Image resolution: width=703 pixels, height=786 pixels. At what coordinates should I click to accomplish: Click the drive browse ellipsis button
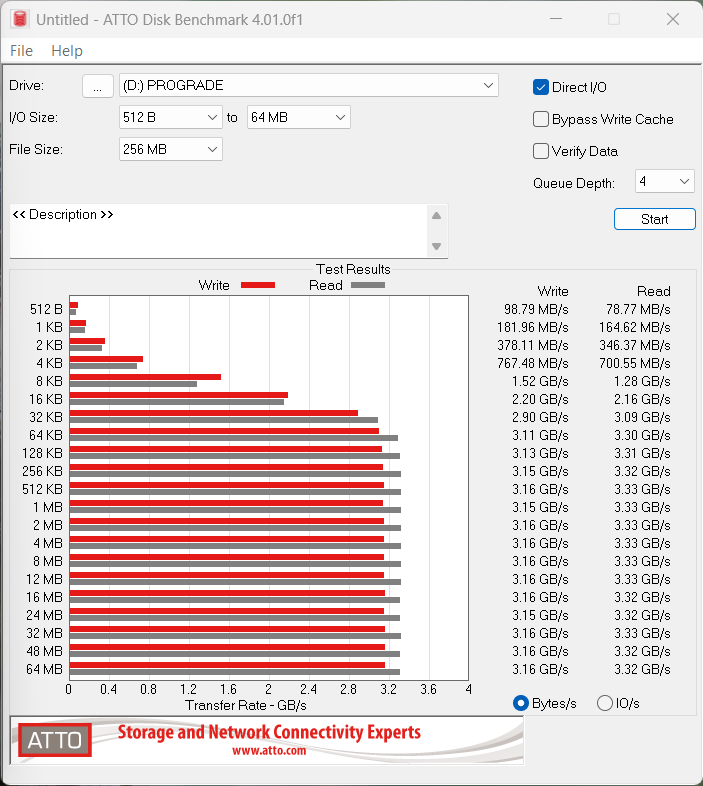97,86
